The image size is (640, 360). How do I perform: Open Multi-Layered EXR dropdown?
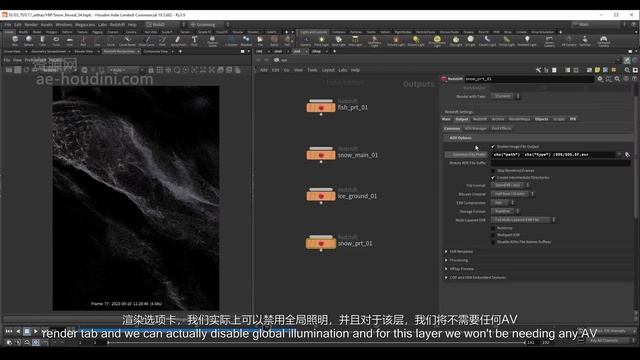click(x=523, y=220)
